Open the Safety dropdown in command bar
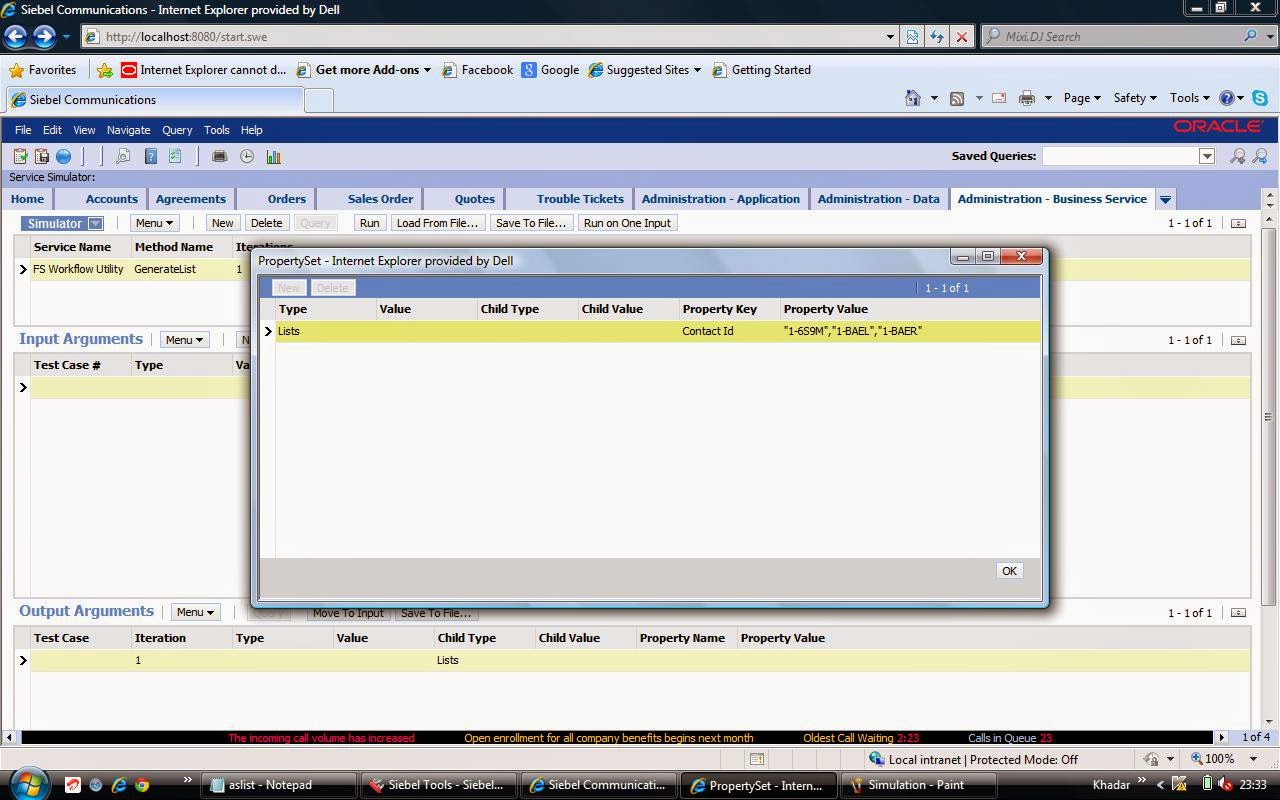Viewport: 1280px width, 800px height. [1135, 98]
